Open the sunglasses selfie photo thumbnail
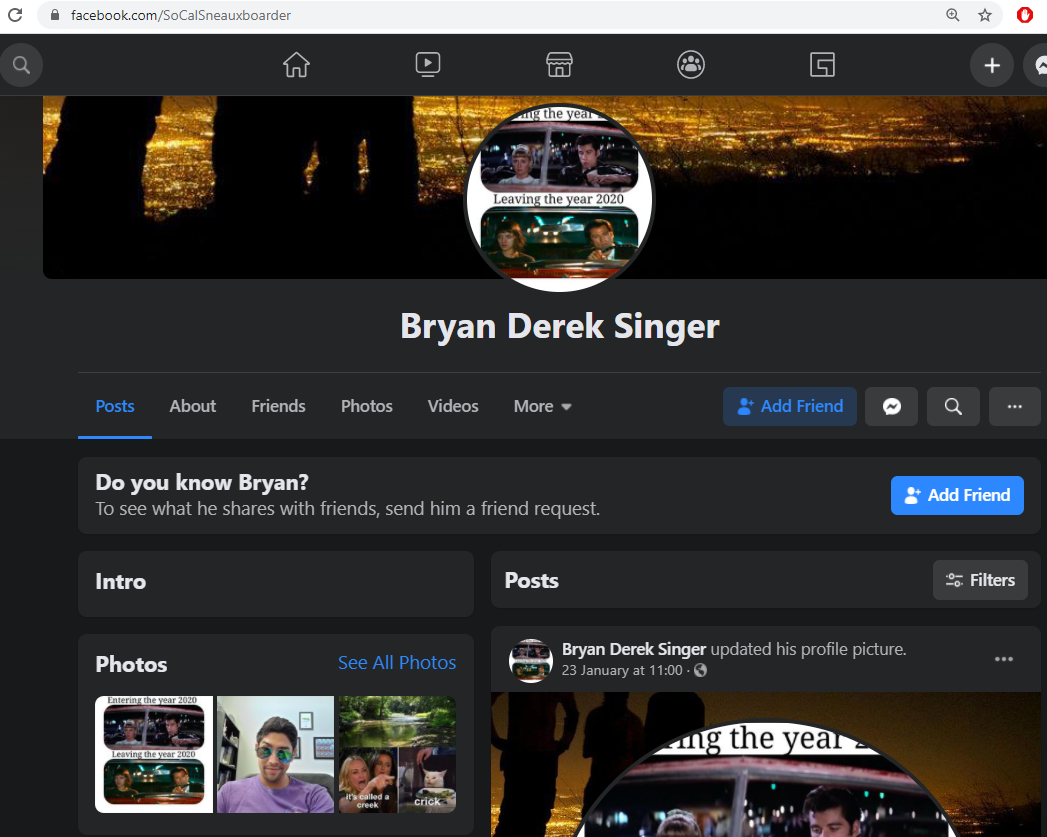Image resolution: width=1047 pixels, height=837 pixels. pos(276,754)
